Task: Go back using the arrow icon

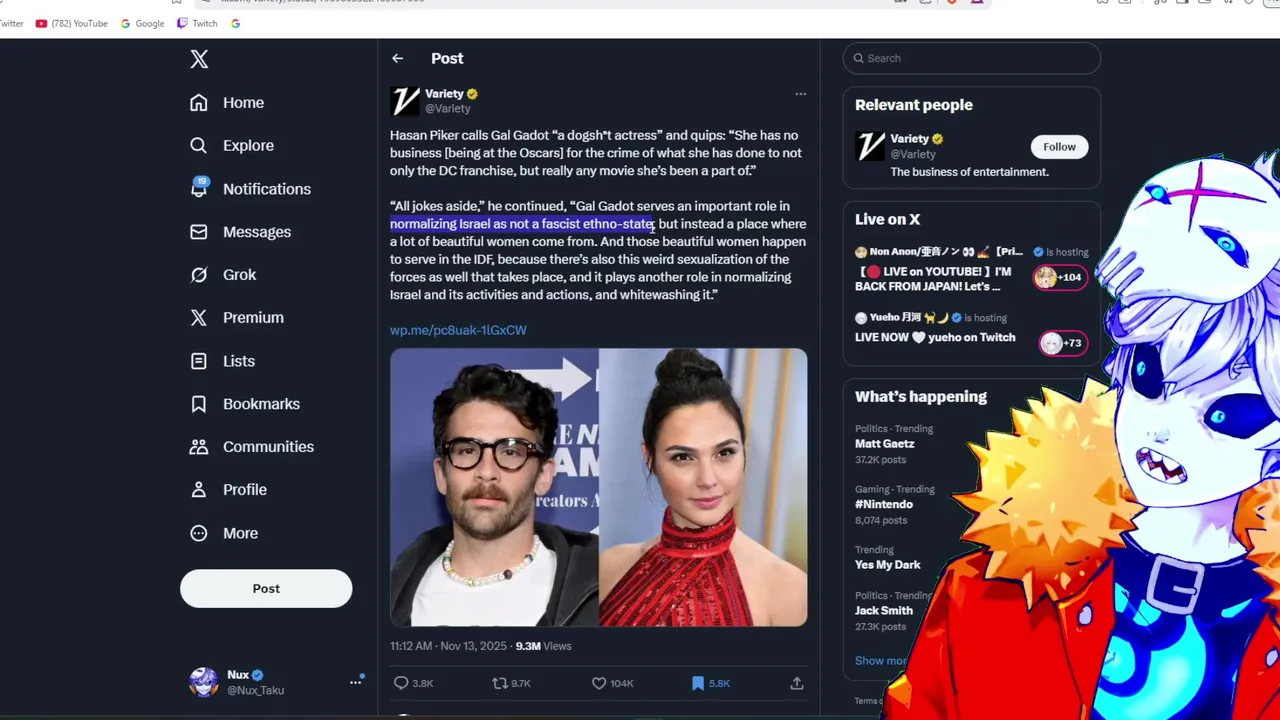Action: coord(398,59)
